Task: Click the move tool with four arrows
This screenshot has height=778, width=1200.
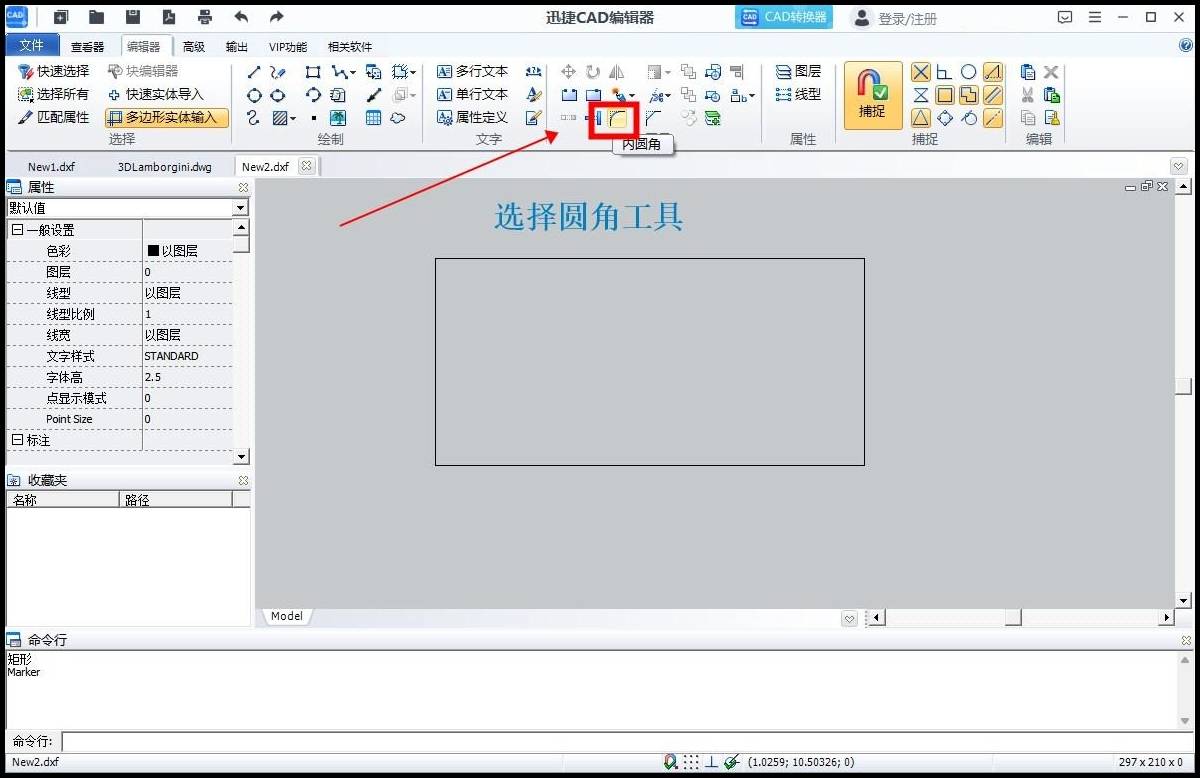Action: pos(568,72)
